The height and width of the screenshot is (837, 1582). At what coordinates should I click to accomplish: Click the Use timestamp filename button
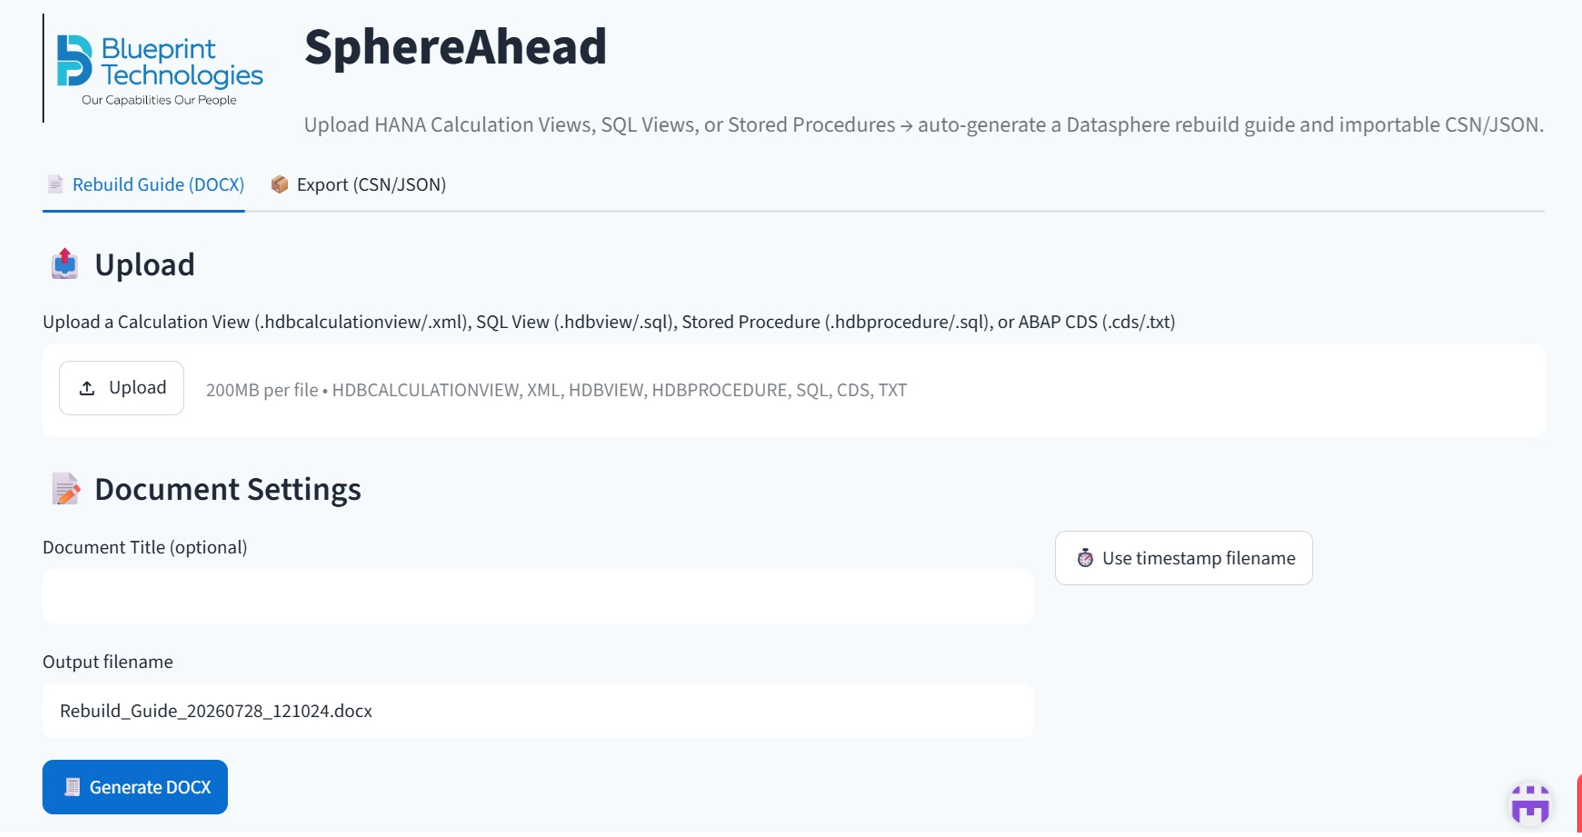[1184, 558]
